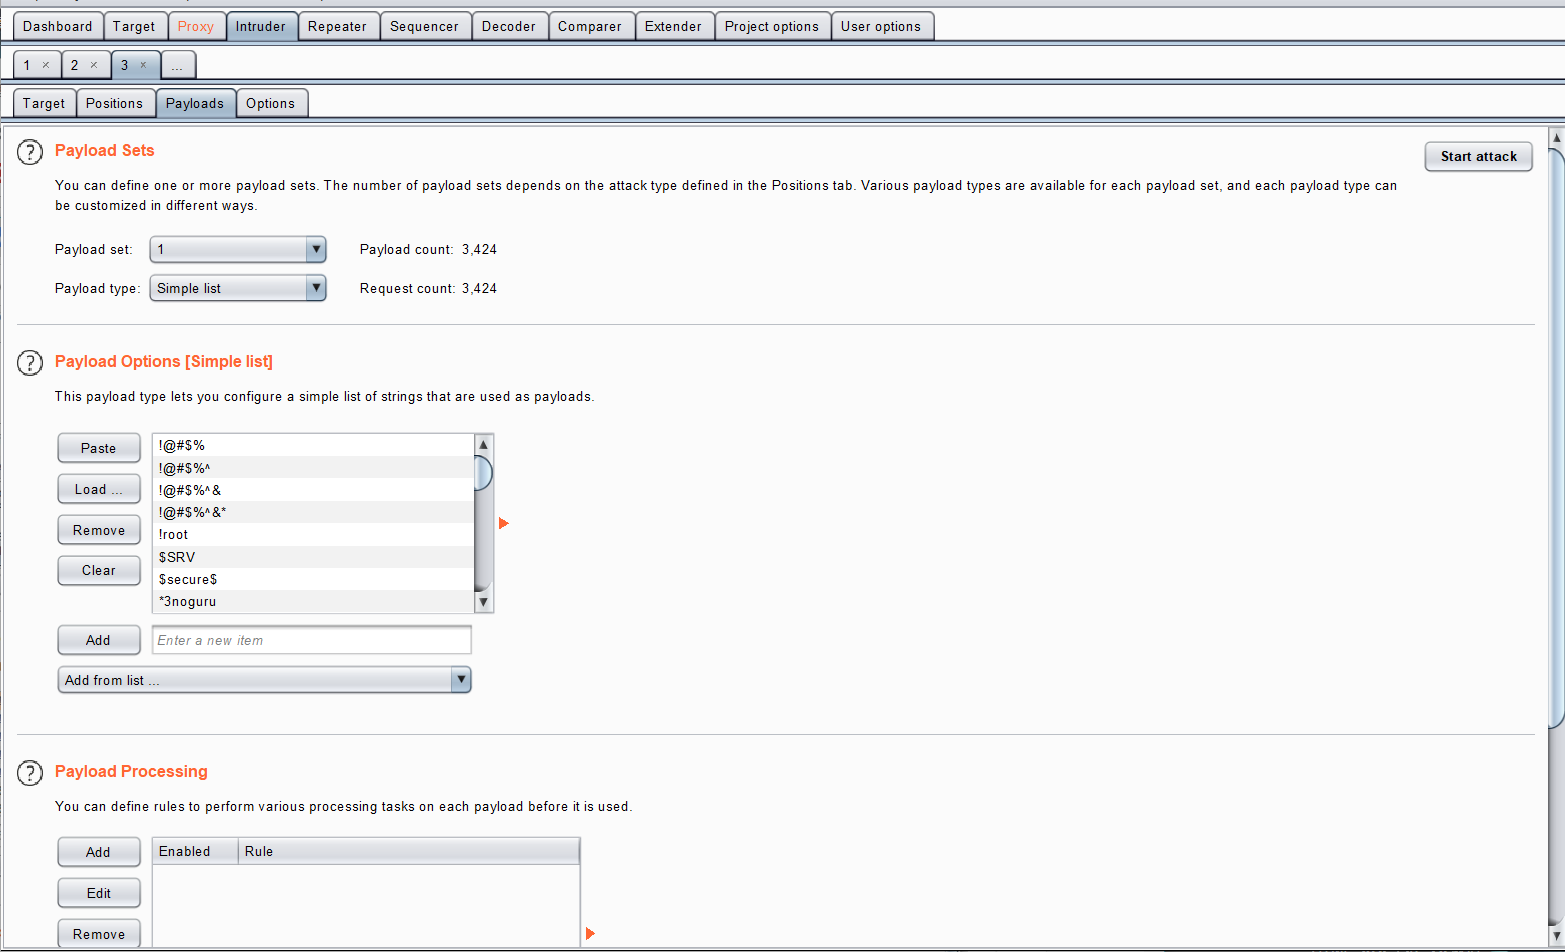This screenshot has height=952, width=1565.
Task: Click Load to import payload file
Action: (99, 489)
